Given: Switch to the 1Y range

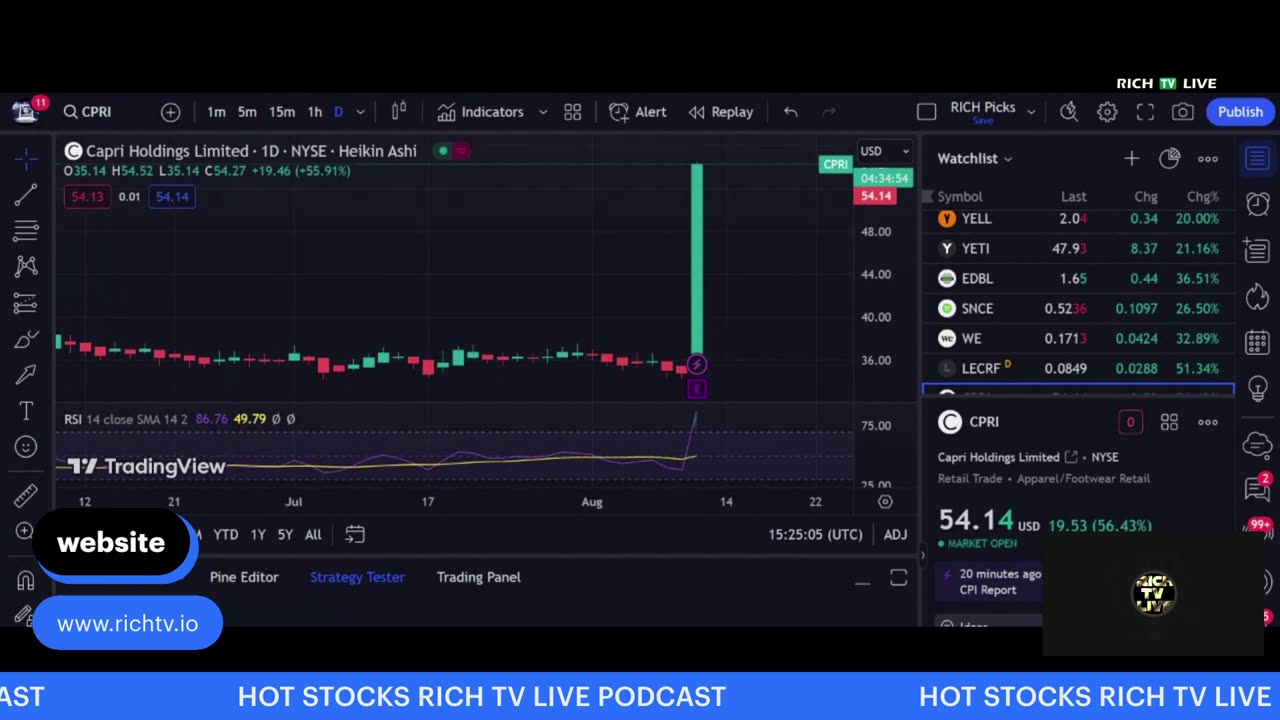Looking at the screenshot, I should coord(258,535).
